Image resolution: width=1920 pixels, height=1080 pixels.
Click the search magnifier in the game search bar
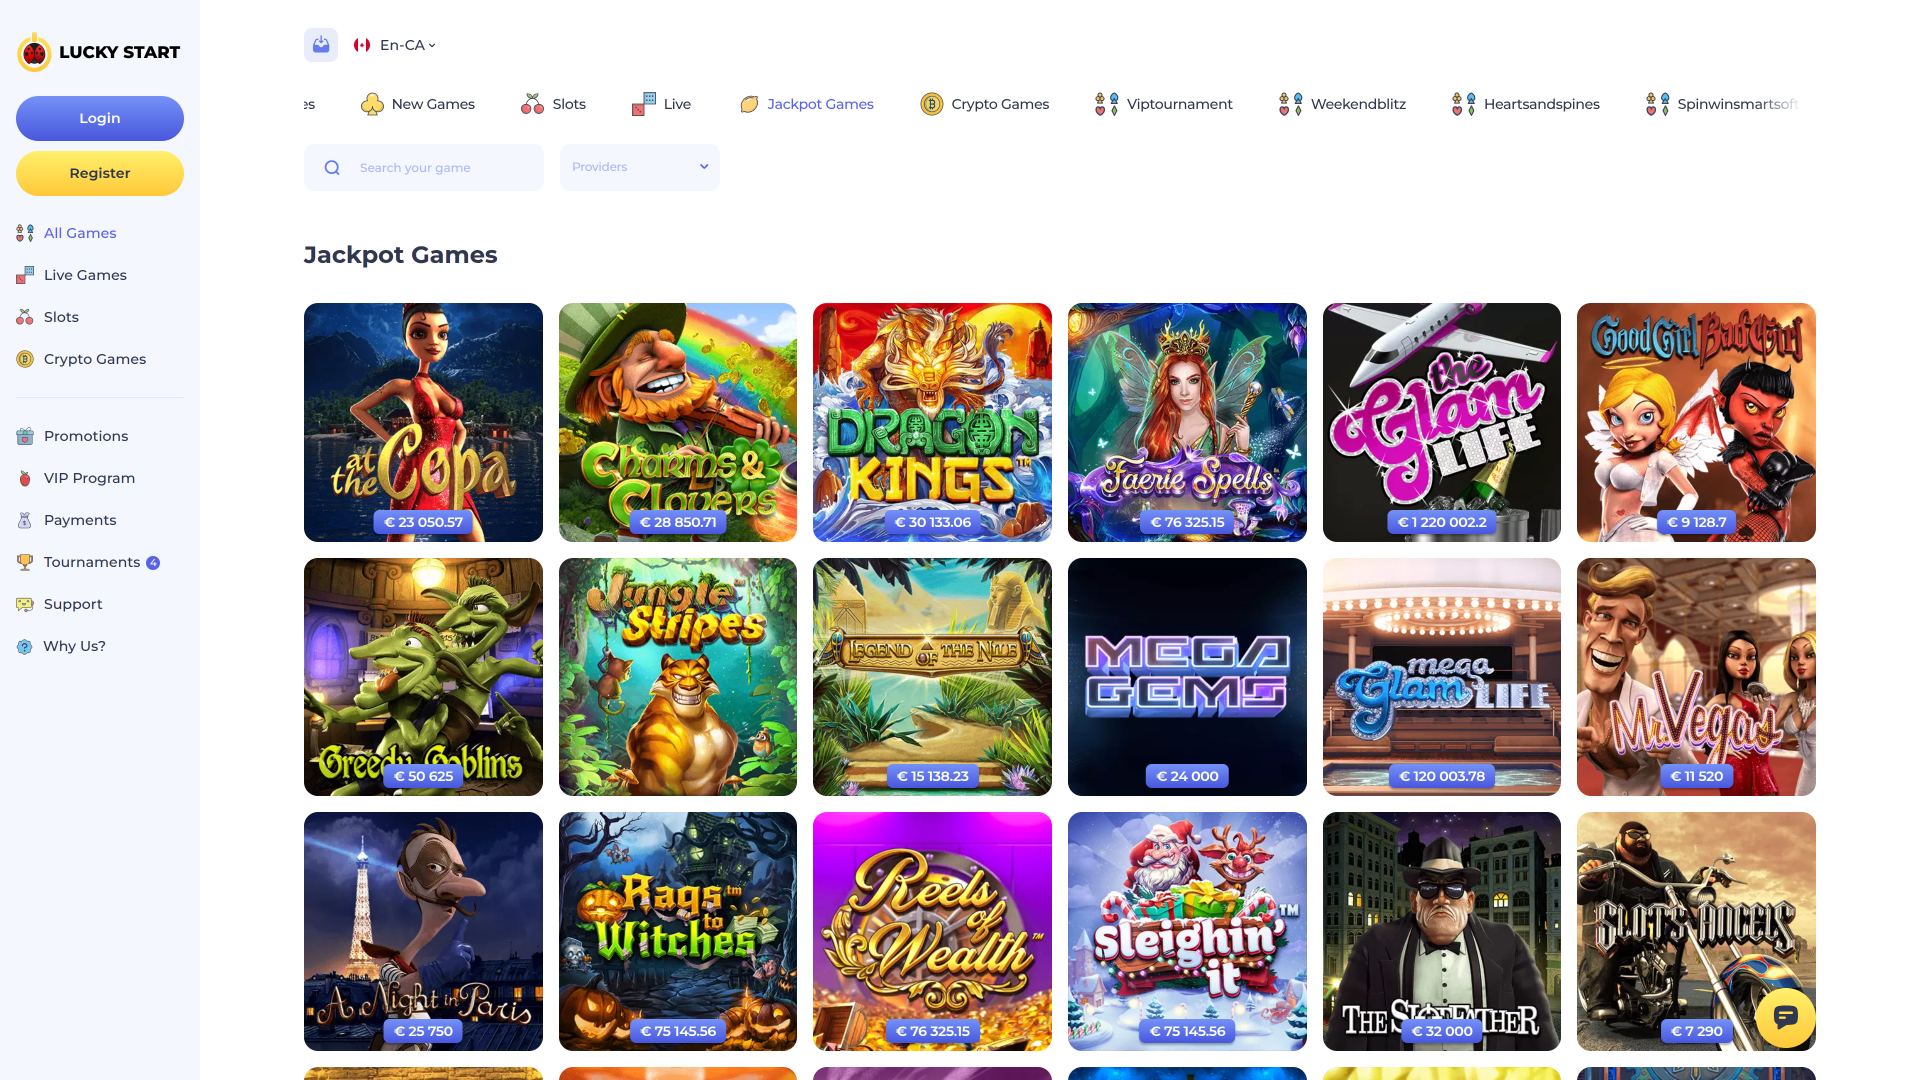click(332, 167)
